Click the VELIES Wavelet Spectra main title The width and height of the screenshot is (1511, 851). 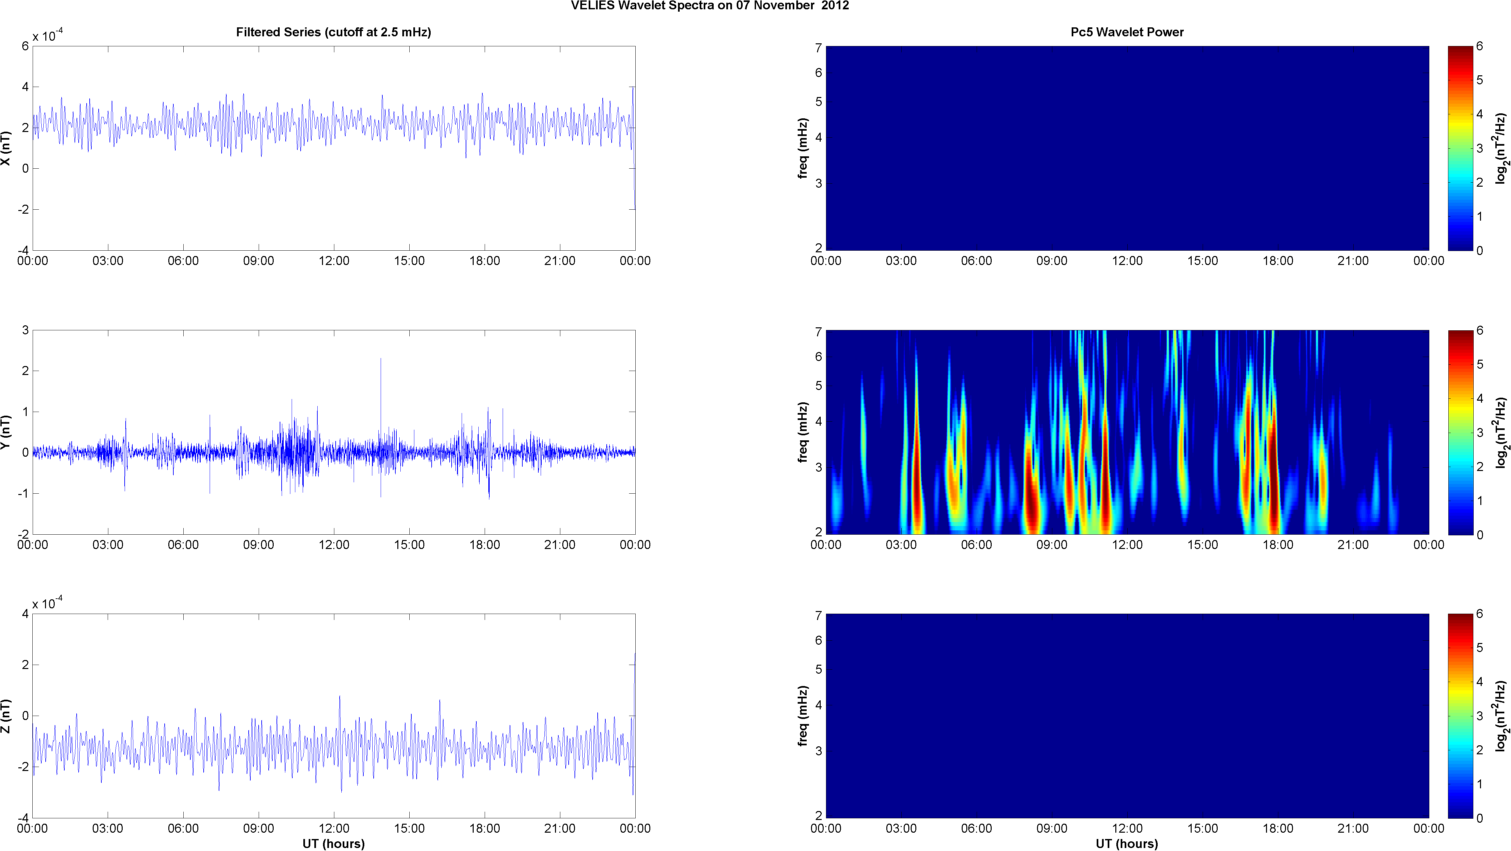[x=710, y=6]
